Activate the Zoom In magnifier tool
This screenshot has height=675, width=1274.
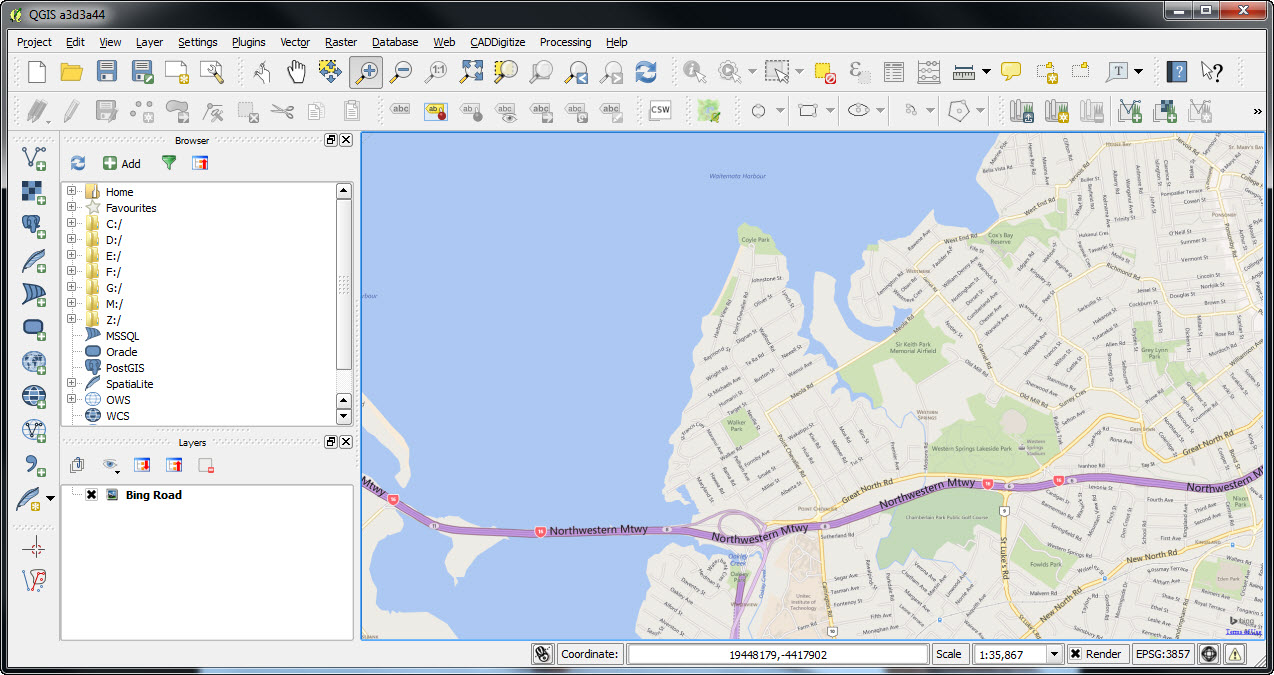click(365, 71)
